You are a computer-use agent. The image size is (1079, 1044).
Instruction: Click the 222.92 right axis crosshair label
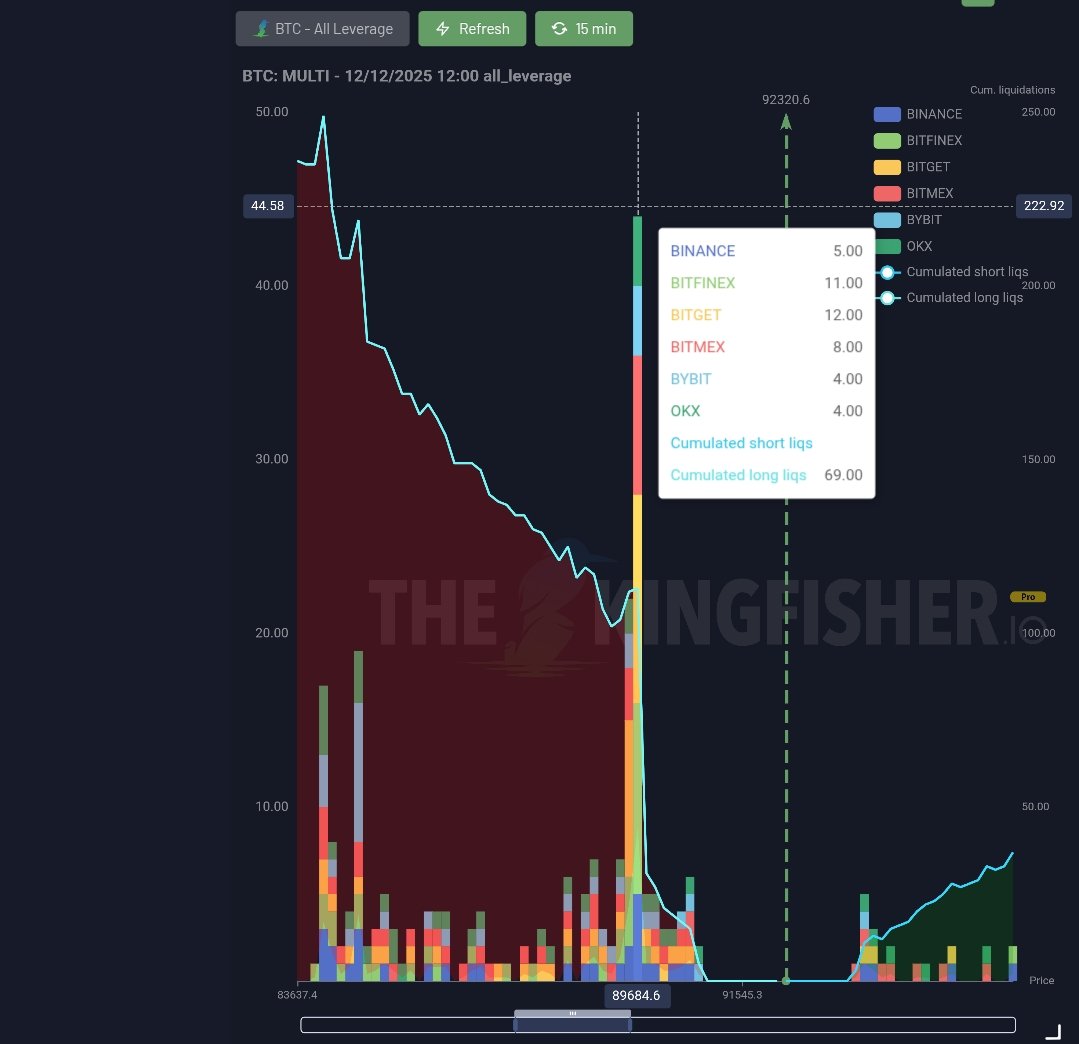pos(1043,206)
